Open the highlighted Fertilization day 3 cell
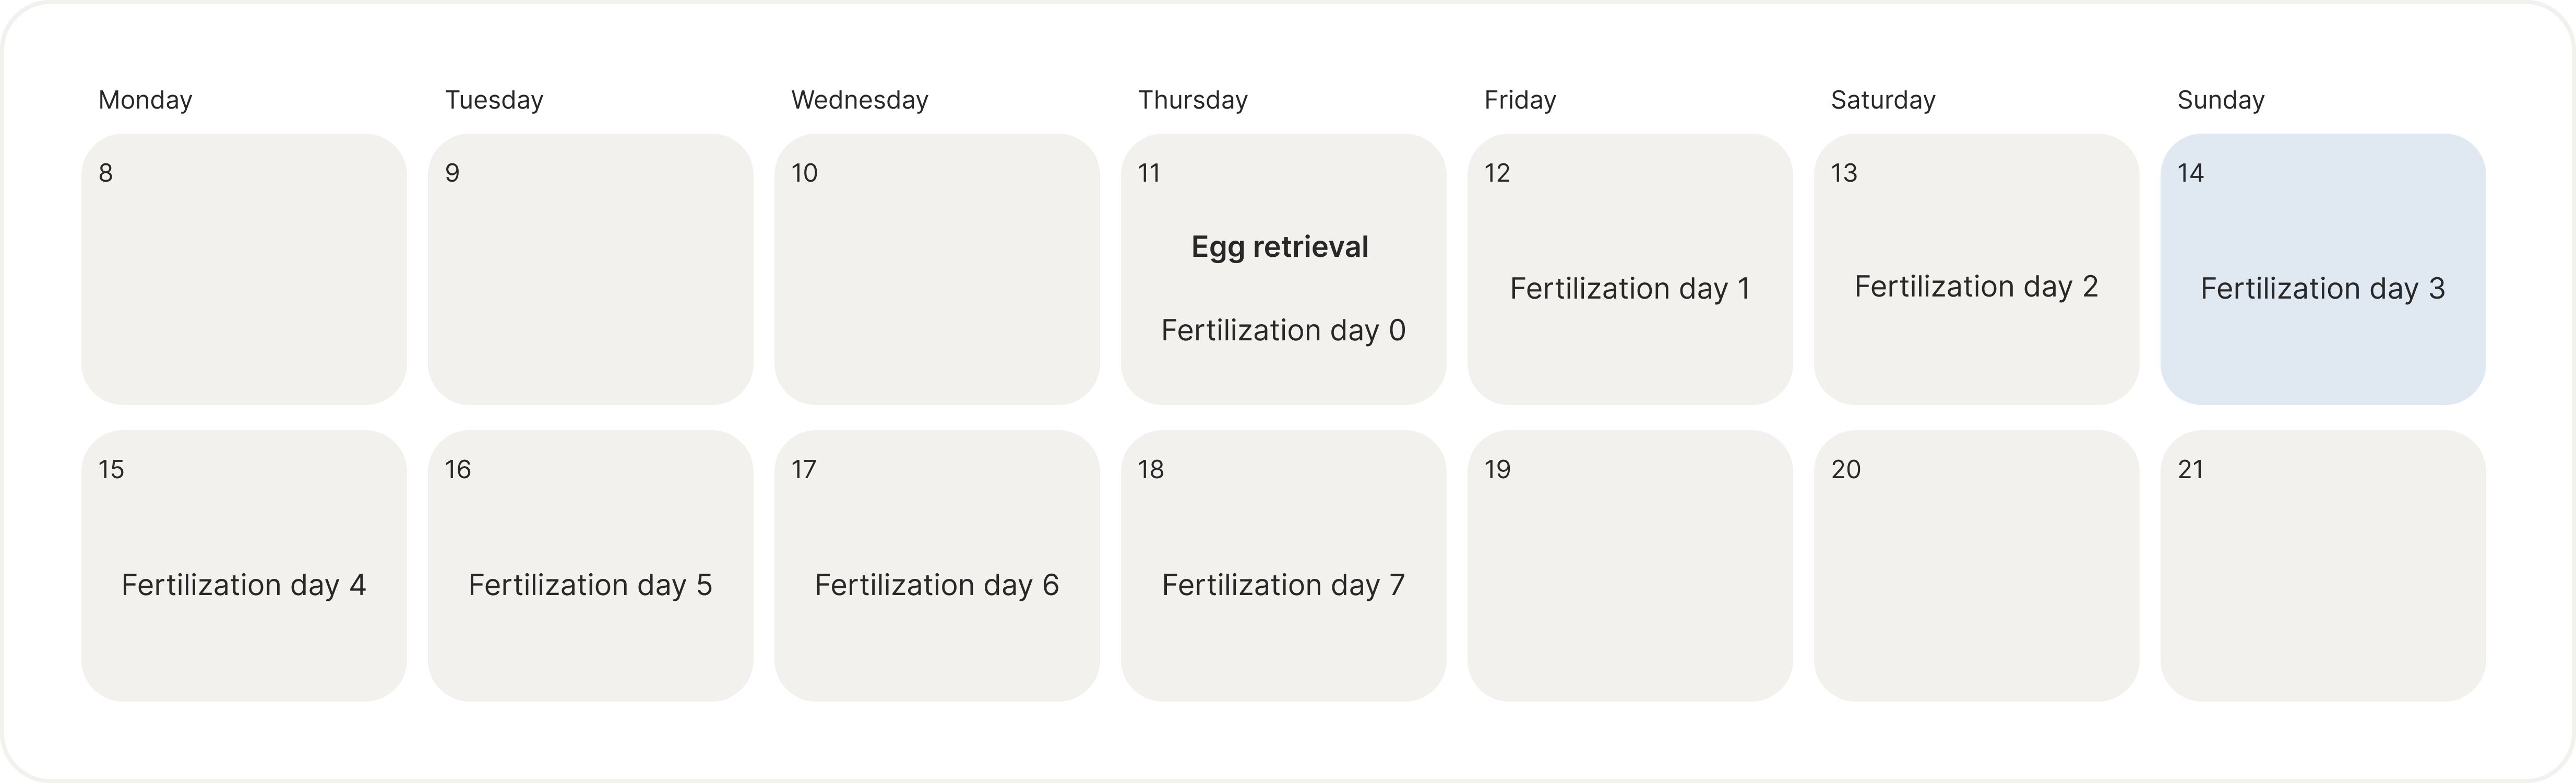 (x=2322, y=269)
